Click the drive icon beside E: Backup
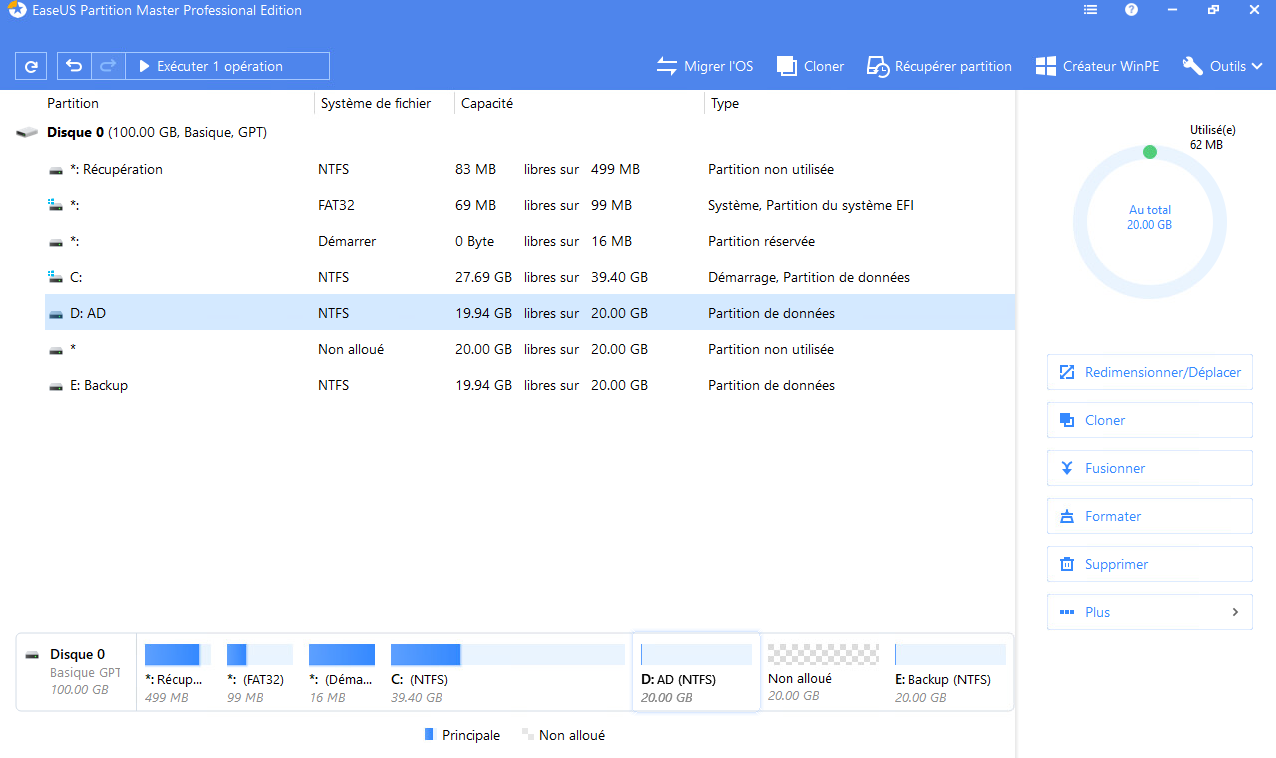 pos(55,385)
